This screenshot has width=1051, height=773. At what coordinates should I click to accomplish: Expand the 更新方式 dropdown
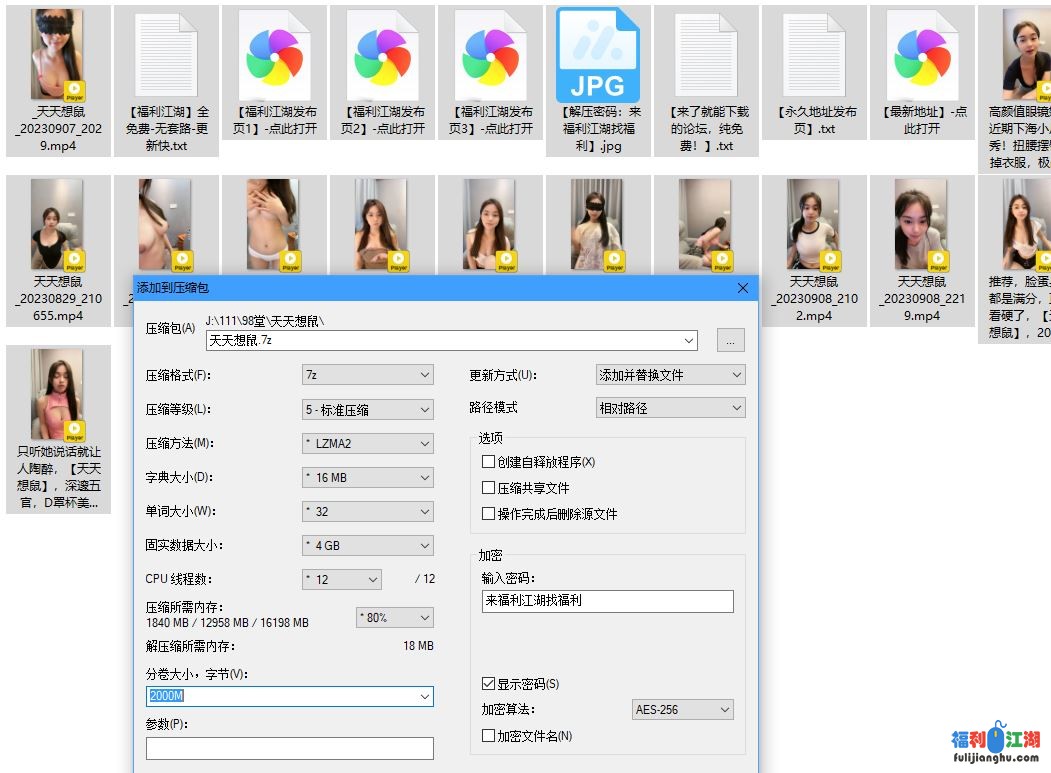click(x=670, y=375)
